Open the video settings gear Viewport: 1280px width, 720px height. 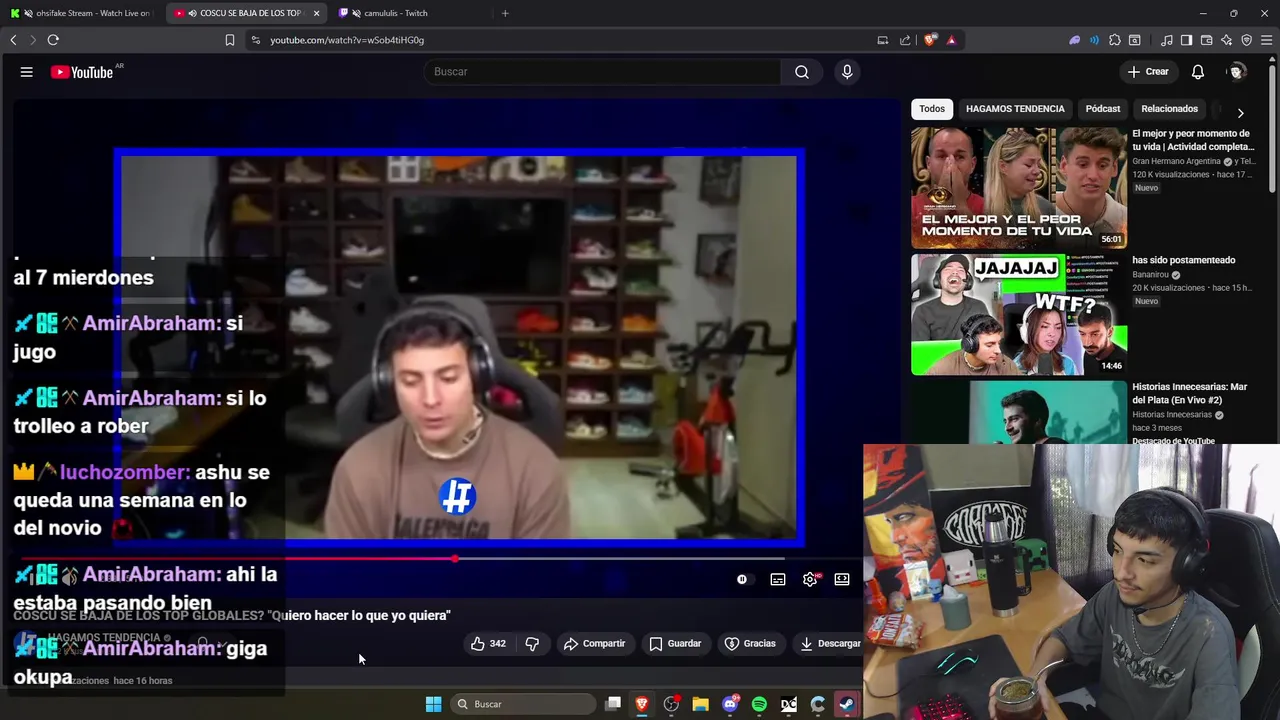(x=810, y=579)
